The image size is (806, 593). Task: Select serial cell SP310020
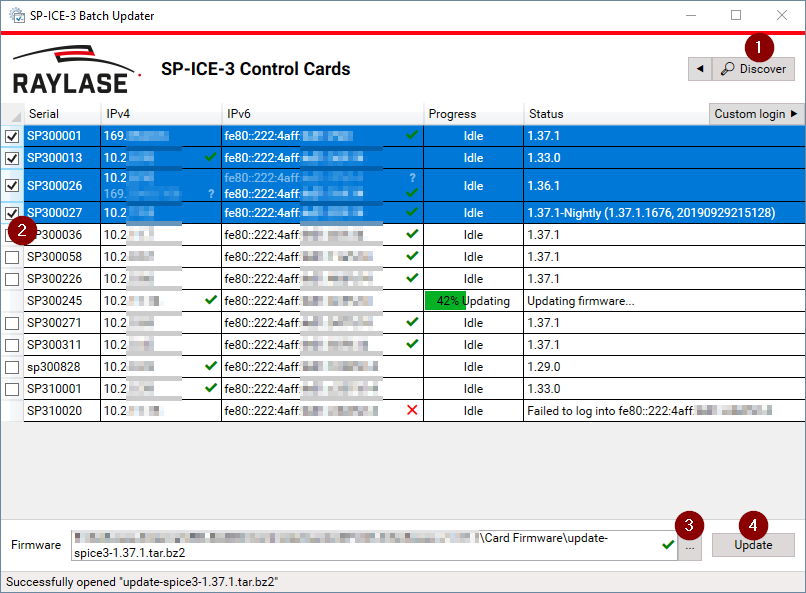(x=62, y=411)
